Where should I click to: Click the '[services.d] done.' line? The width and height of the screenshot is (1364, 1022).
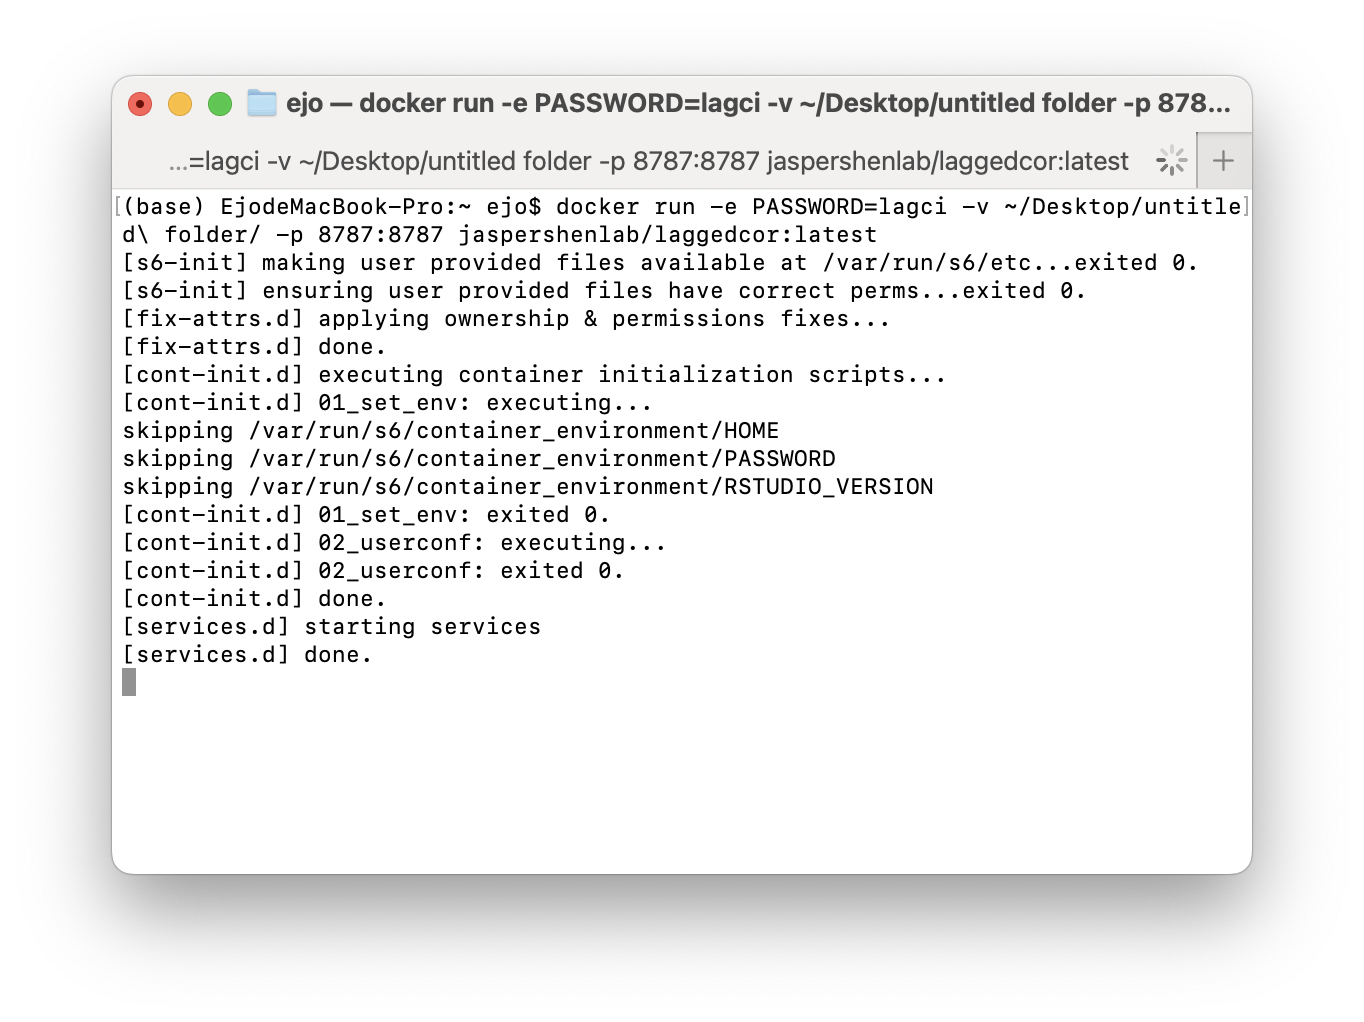(247, 655)
